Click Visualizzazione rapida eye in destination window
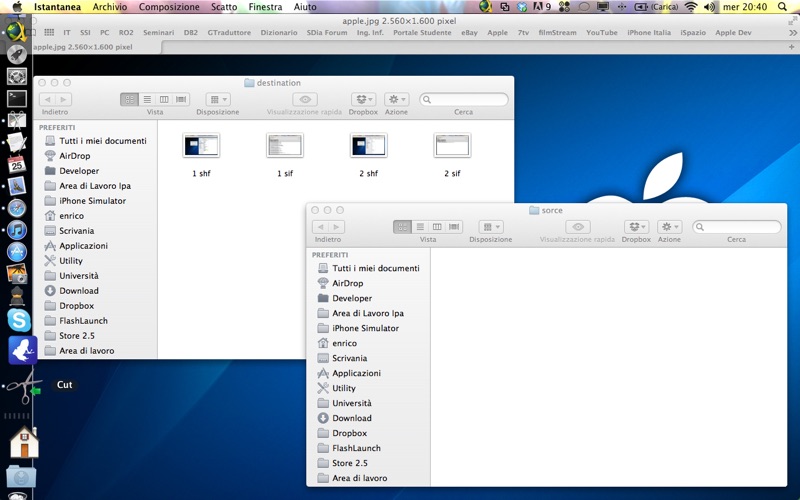 point(305,99)
